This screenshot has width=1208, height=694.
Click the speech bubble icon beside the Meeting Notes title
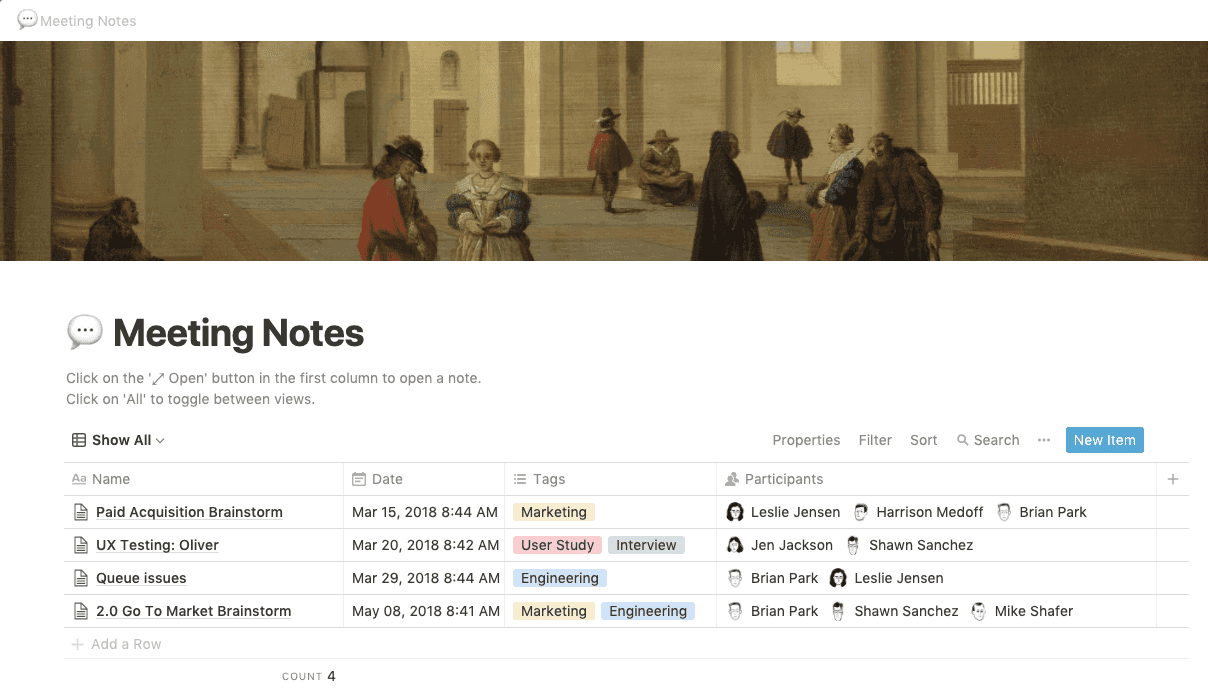85,332
